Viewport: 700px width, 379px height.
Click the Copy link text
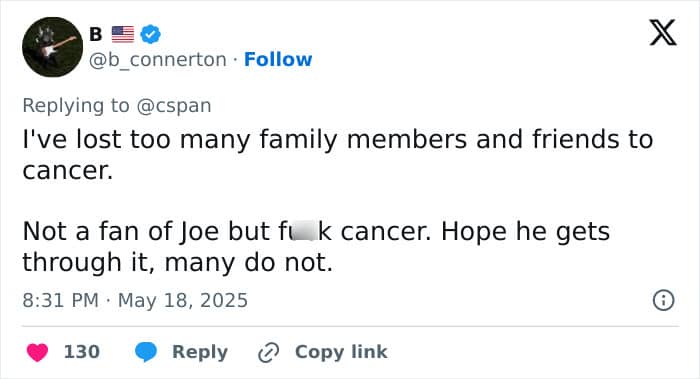pyautogui.click(x=341, y=352)
